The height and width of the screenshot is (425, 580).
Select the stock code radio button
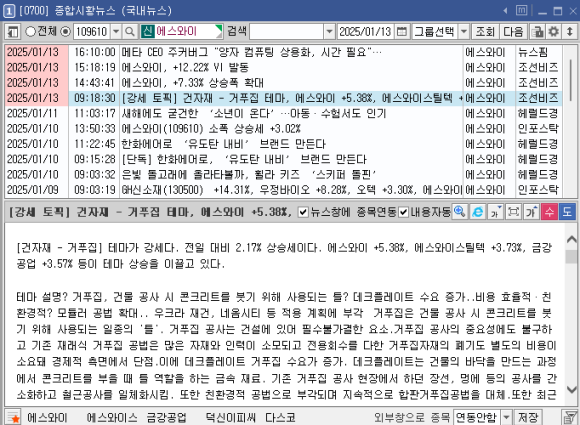click(x=65, y=32)
